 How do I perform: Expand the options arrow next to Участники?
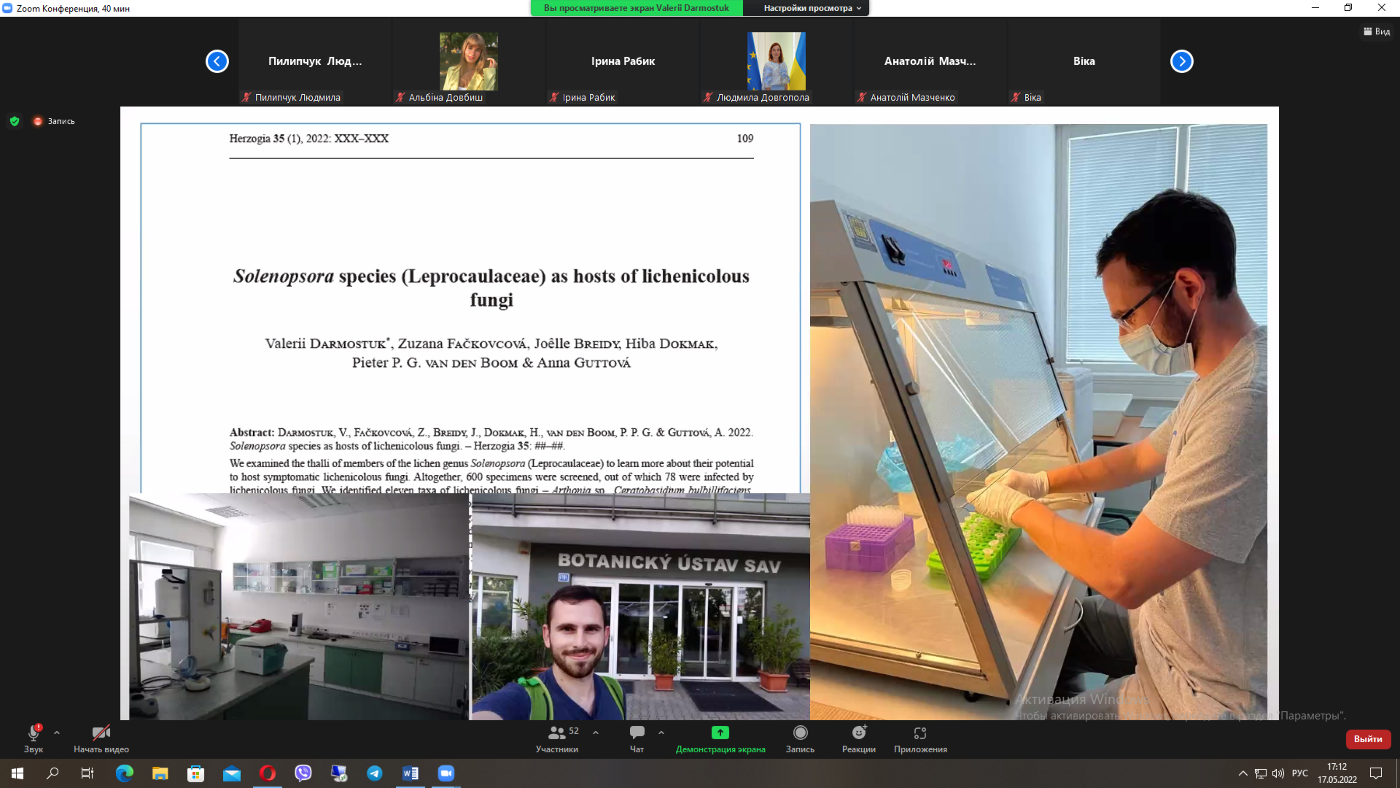596,732
